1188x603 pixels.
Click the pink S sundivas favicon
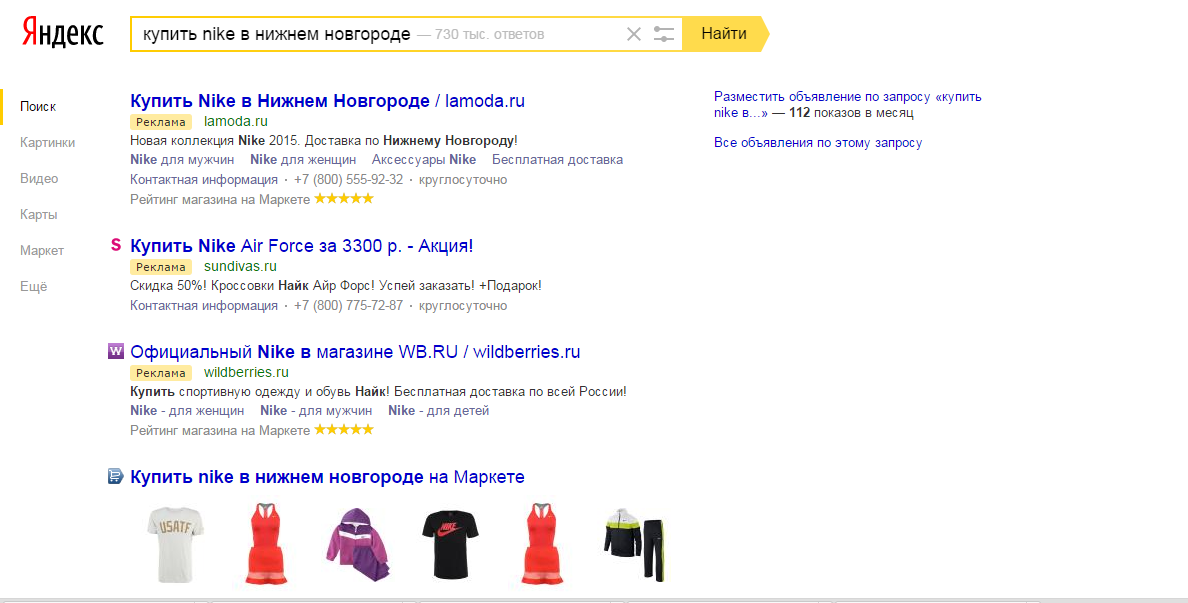(x=116, y=245)
